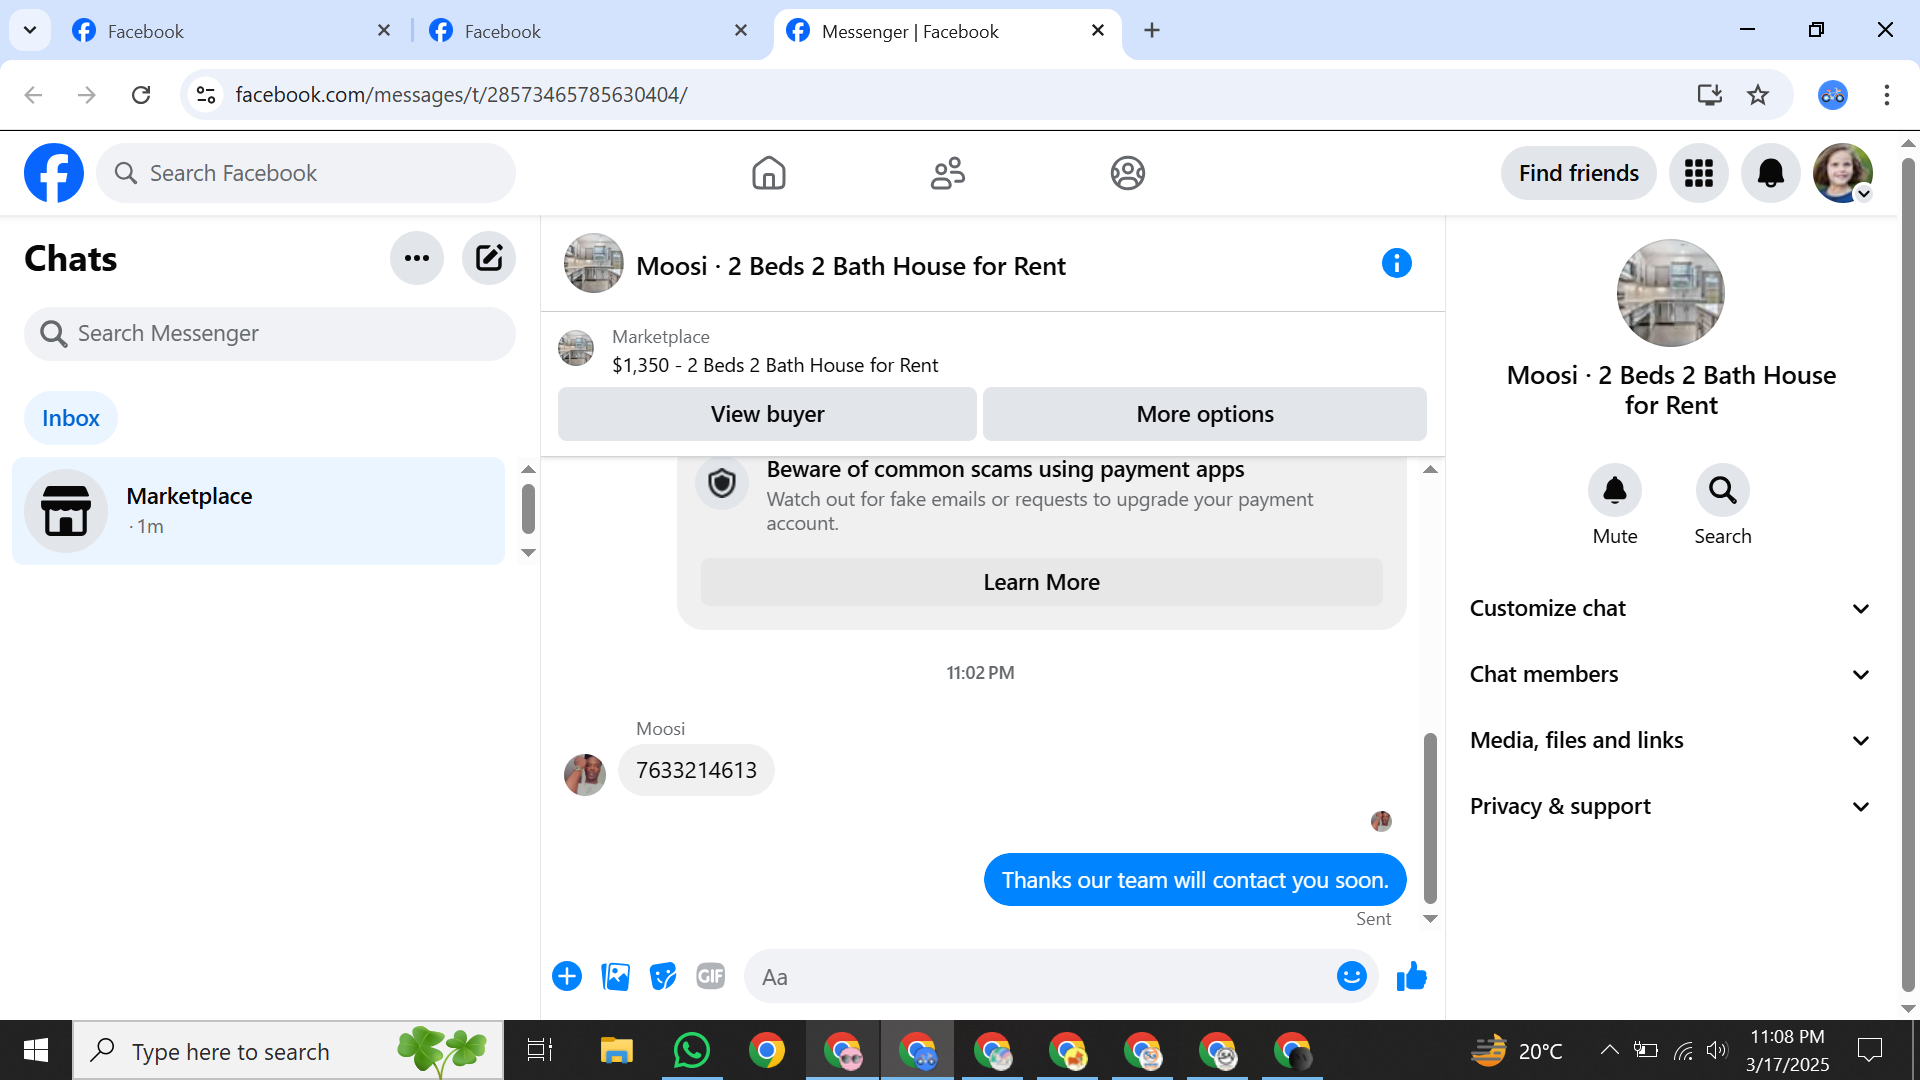Attach a photo using the image icon

pos(615,976)
